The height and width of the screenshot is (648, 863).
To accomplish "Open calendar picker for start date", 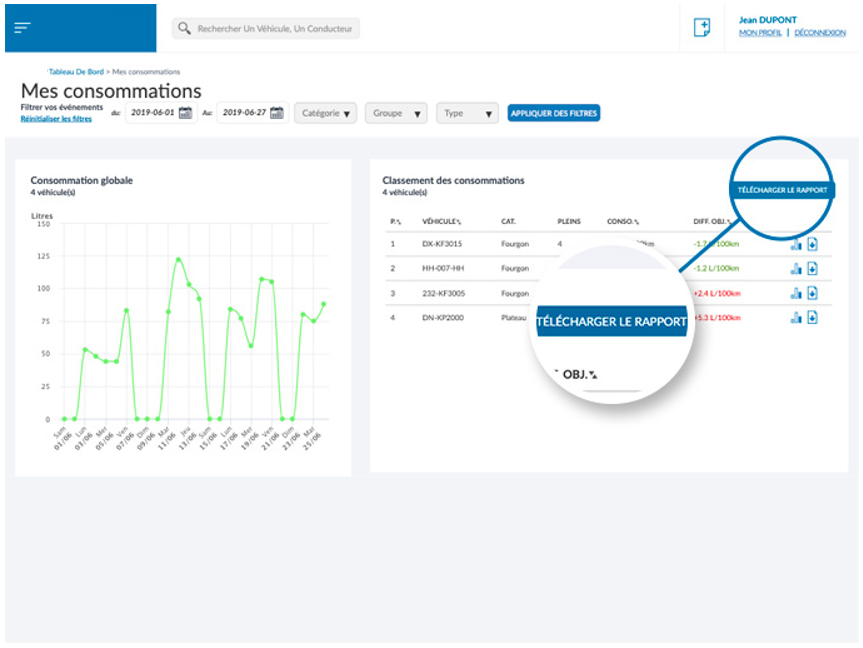I will [185, 113].
